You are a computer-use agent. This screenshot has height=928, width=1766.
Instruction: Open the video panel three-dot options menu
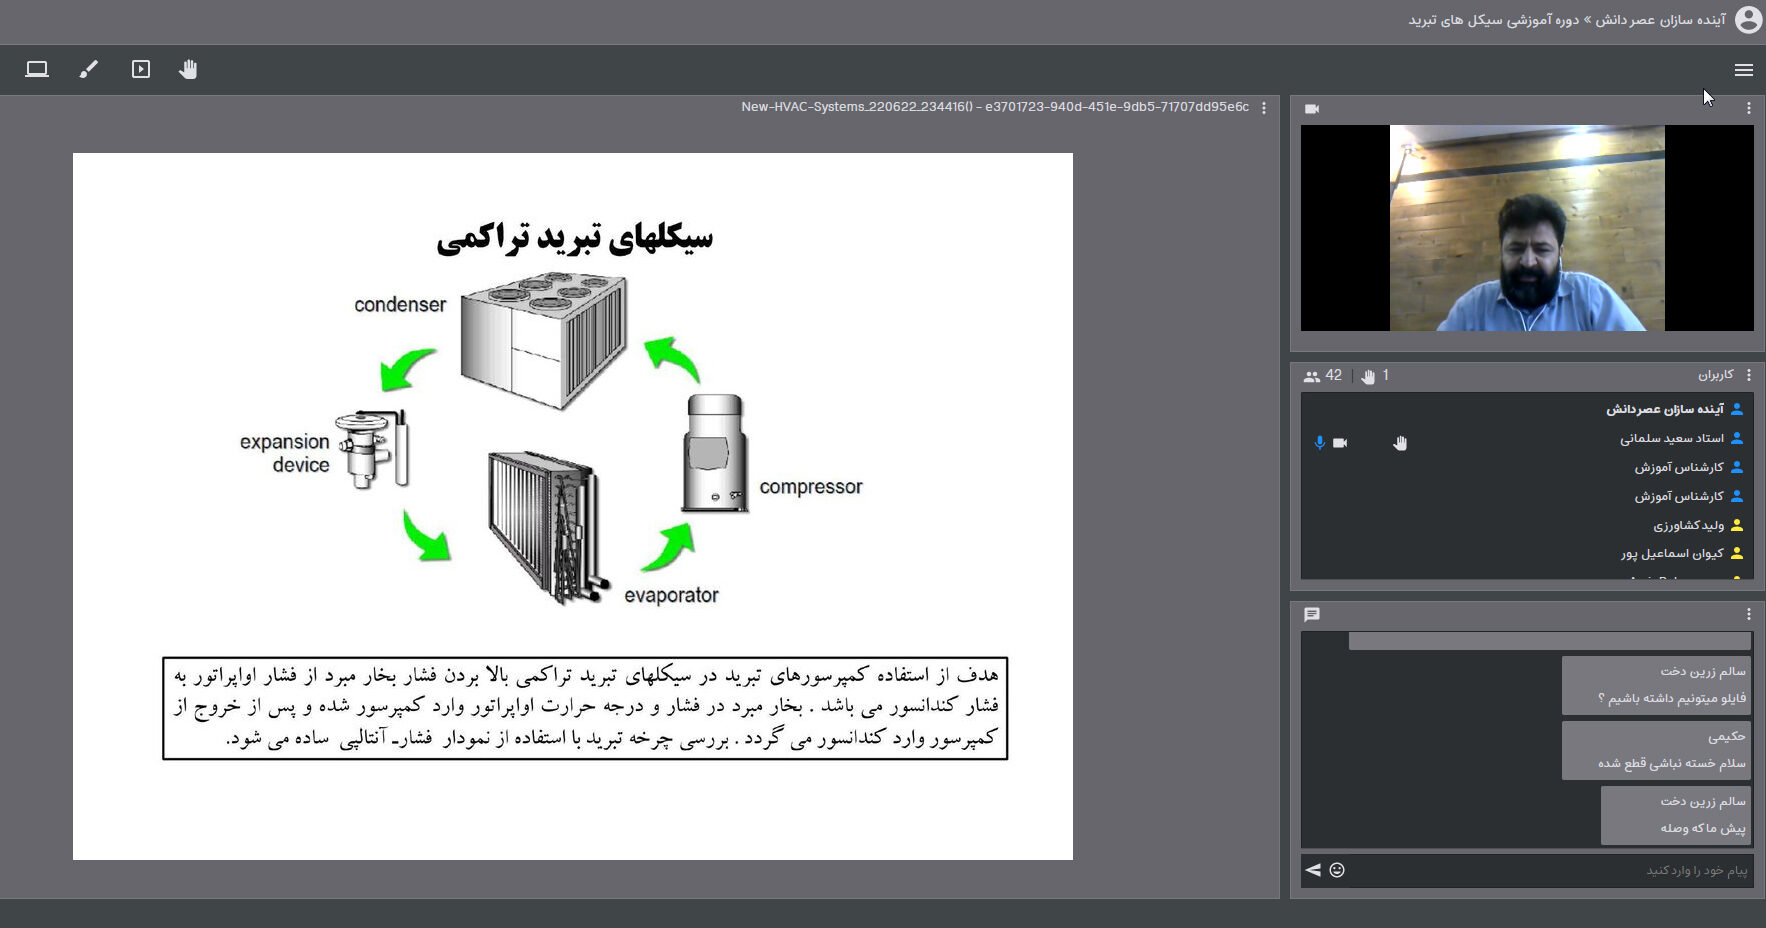[1748, 108]
